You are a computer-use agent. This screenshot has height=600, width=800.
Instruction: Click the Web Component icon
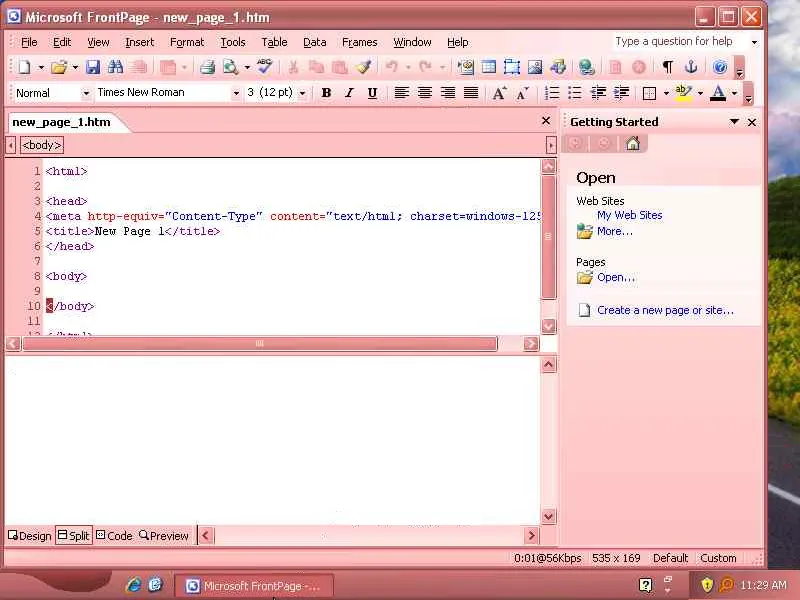click(465, 67)
